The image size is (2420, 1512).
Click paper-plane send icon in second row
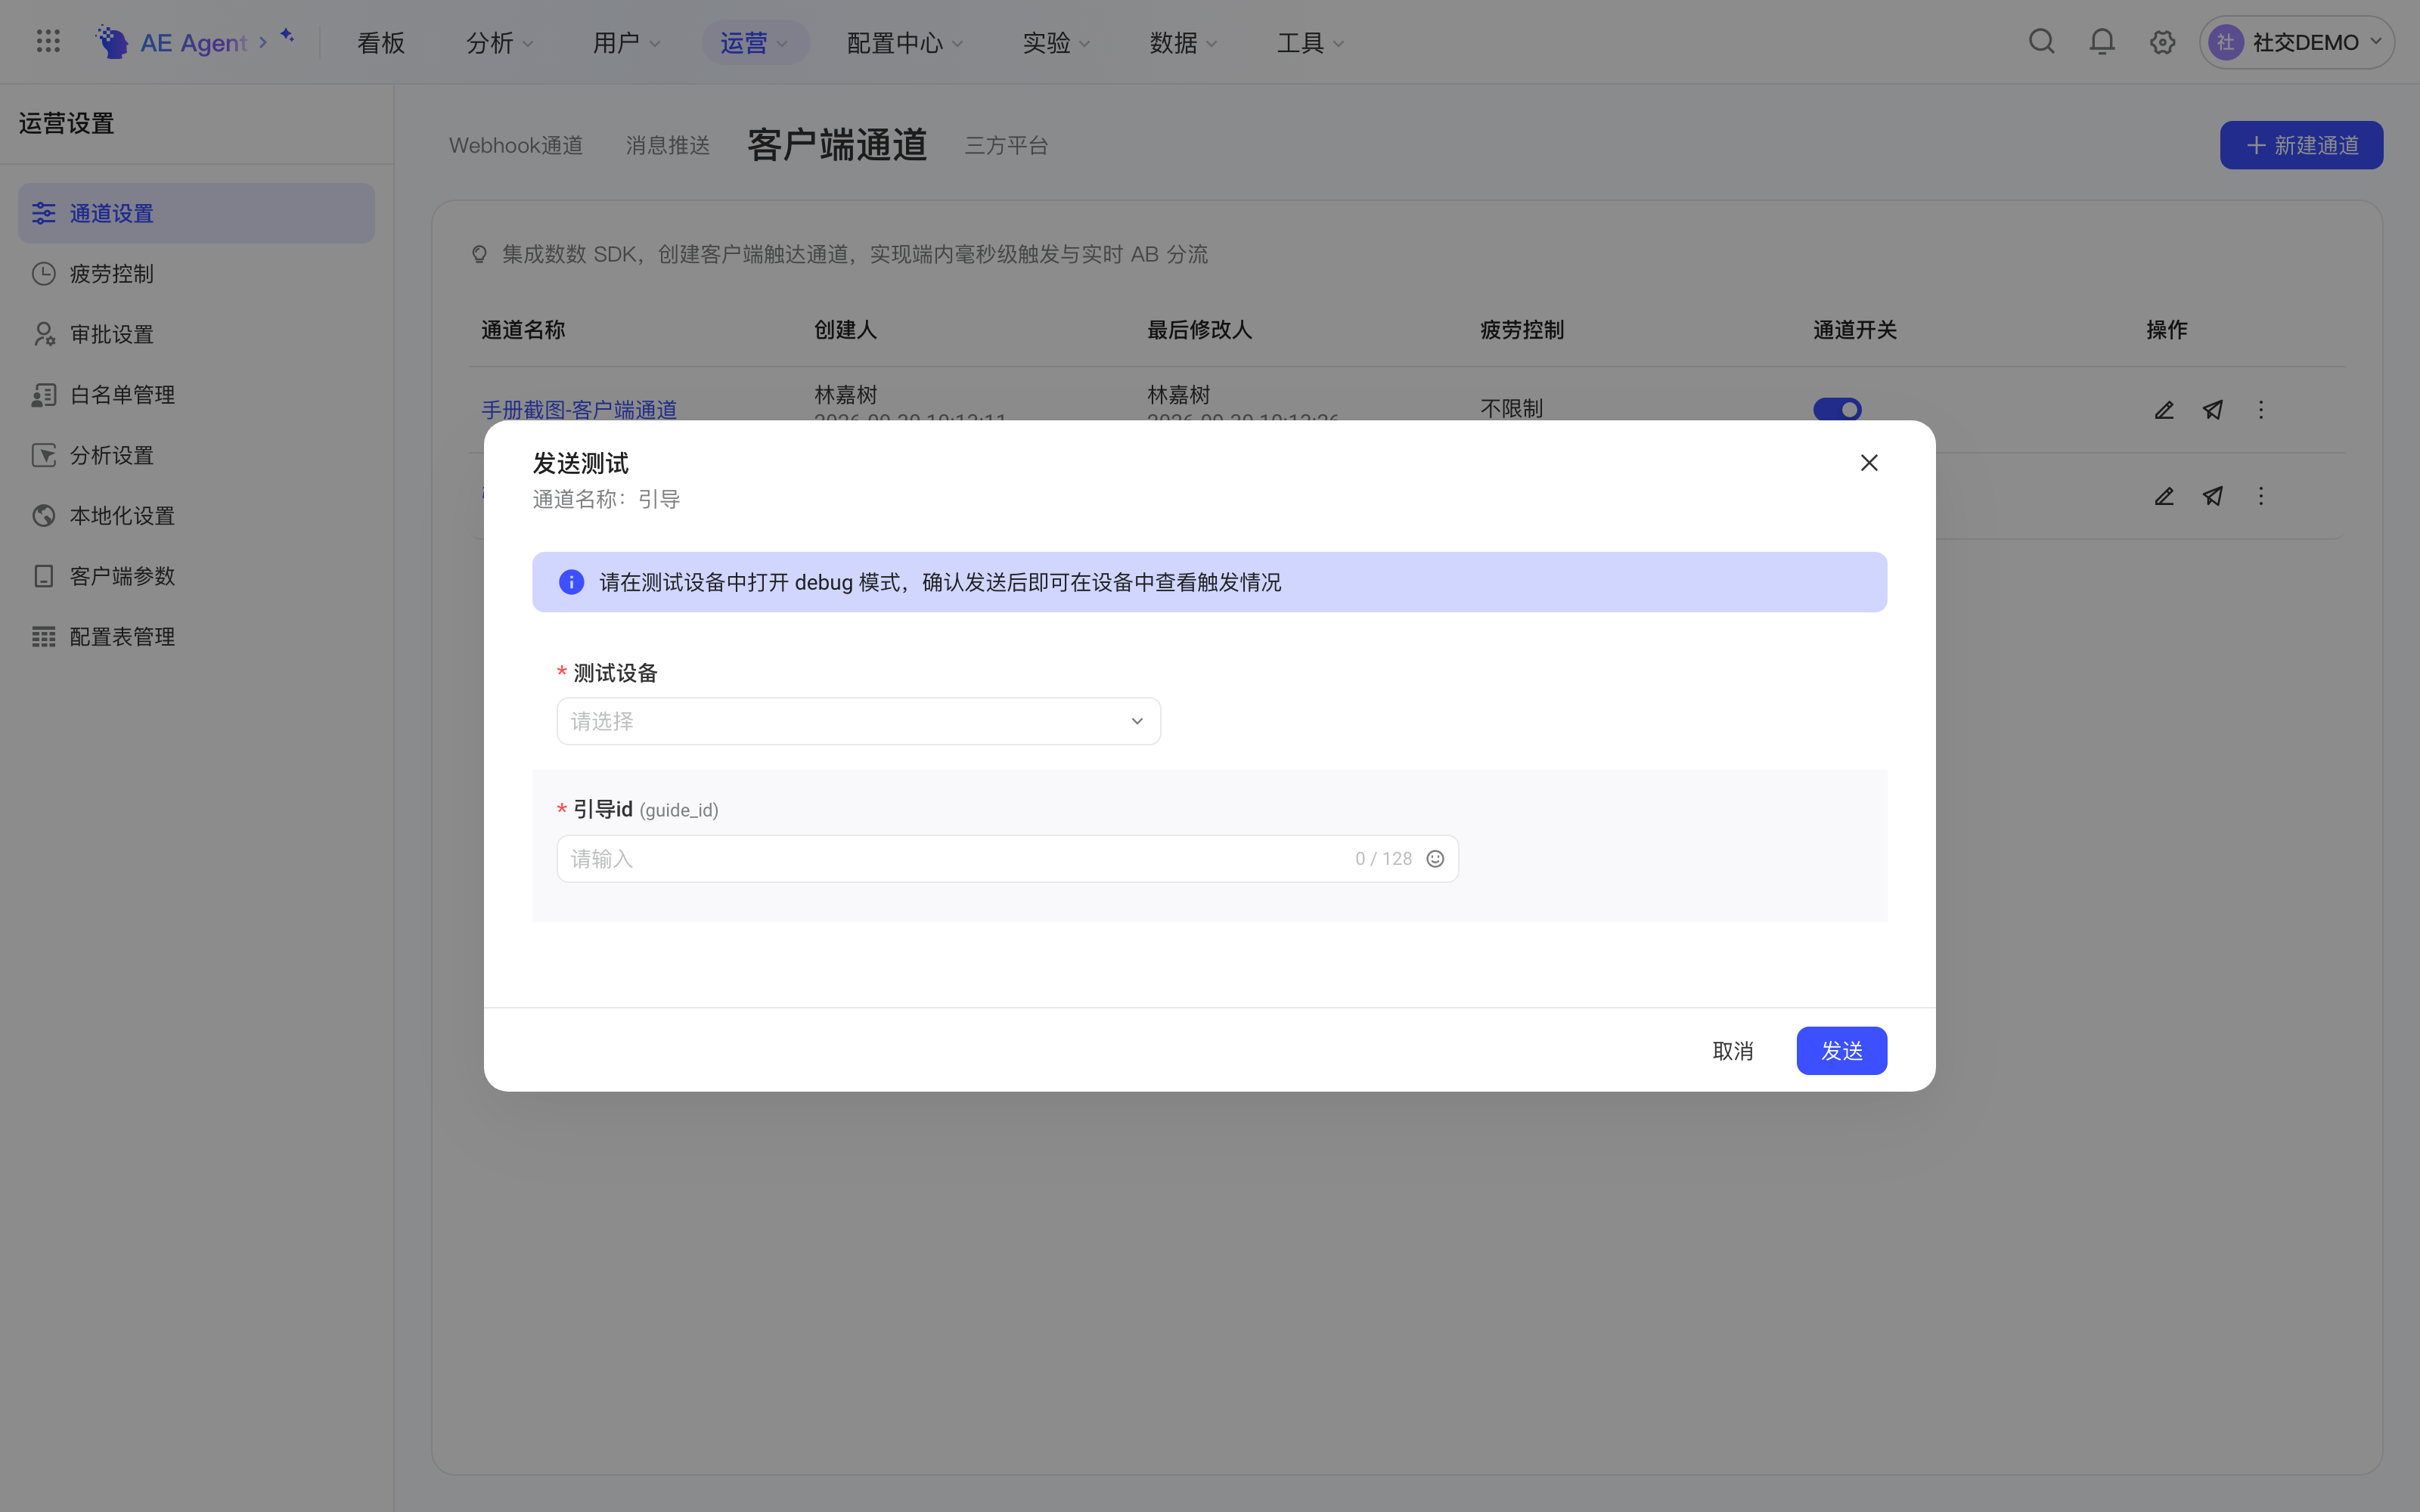(2213, 496)
